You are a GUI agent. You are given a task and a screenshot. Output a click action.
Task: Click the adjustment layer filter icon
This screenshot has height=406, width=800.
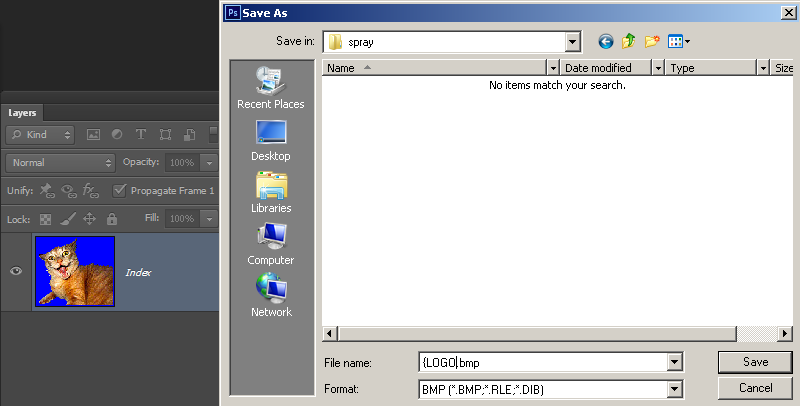[117, 134]
